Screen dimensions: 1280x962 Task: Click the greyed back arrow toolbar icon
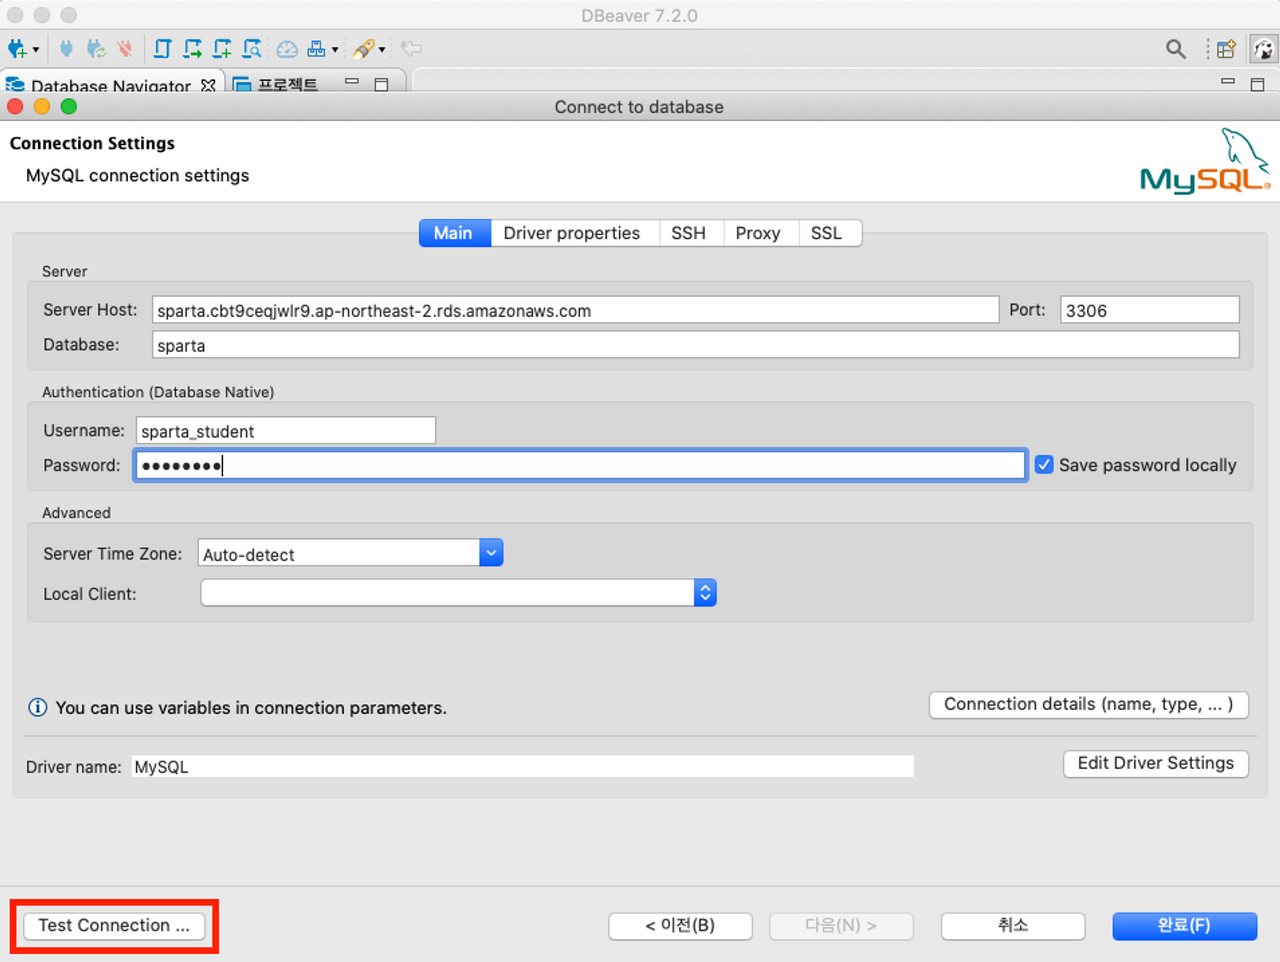411,48
